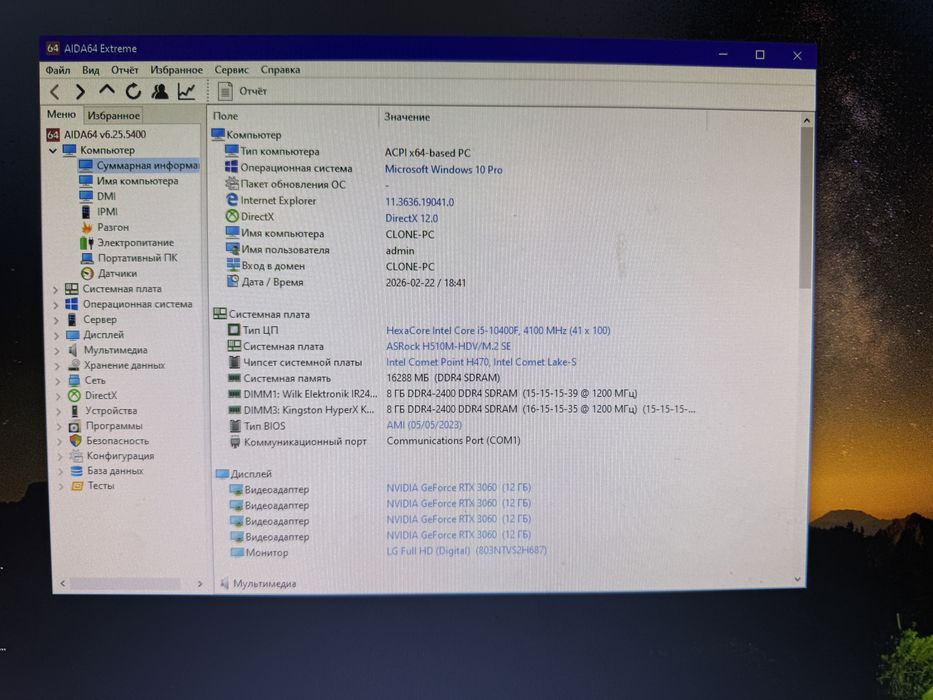The image size is (933, 700).
Task: Select the Пакет обновления ОС row
Action: [x=458, y=185]
